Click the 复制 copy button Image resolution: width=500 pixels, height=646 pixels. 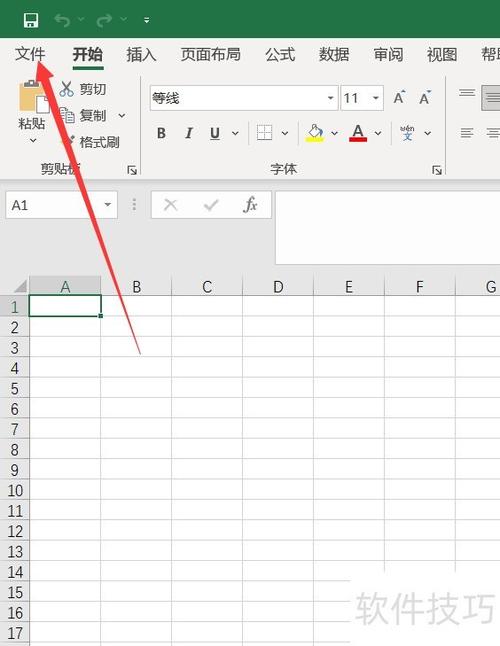click(83, 115)
